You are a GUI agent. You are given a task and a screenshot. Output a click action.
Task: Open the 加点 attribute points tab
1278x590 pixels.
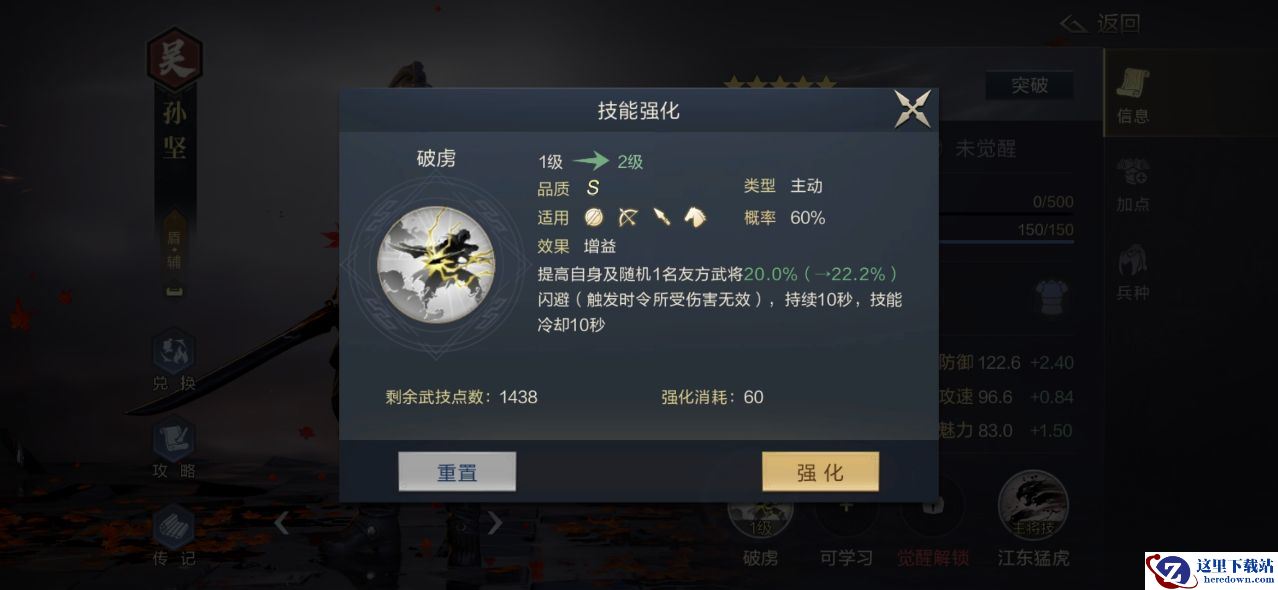pos(1133,184)
